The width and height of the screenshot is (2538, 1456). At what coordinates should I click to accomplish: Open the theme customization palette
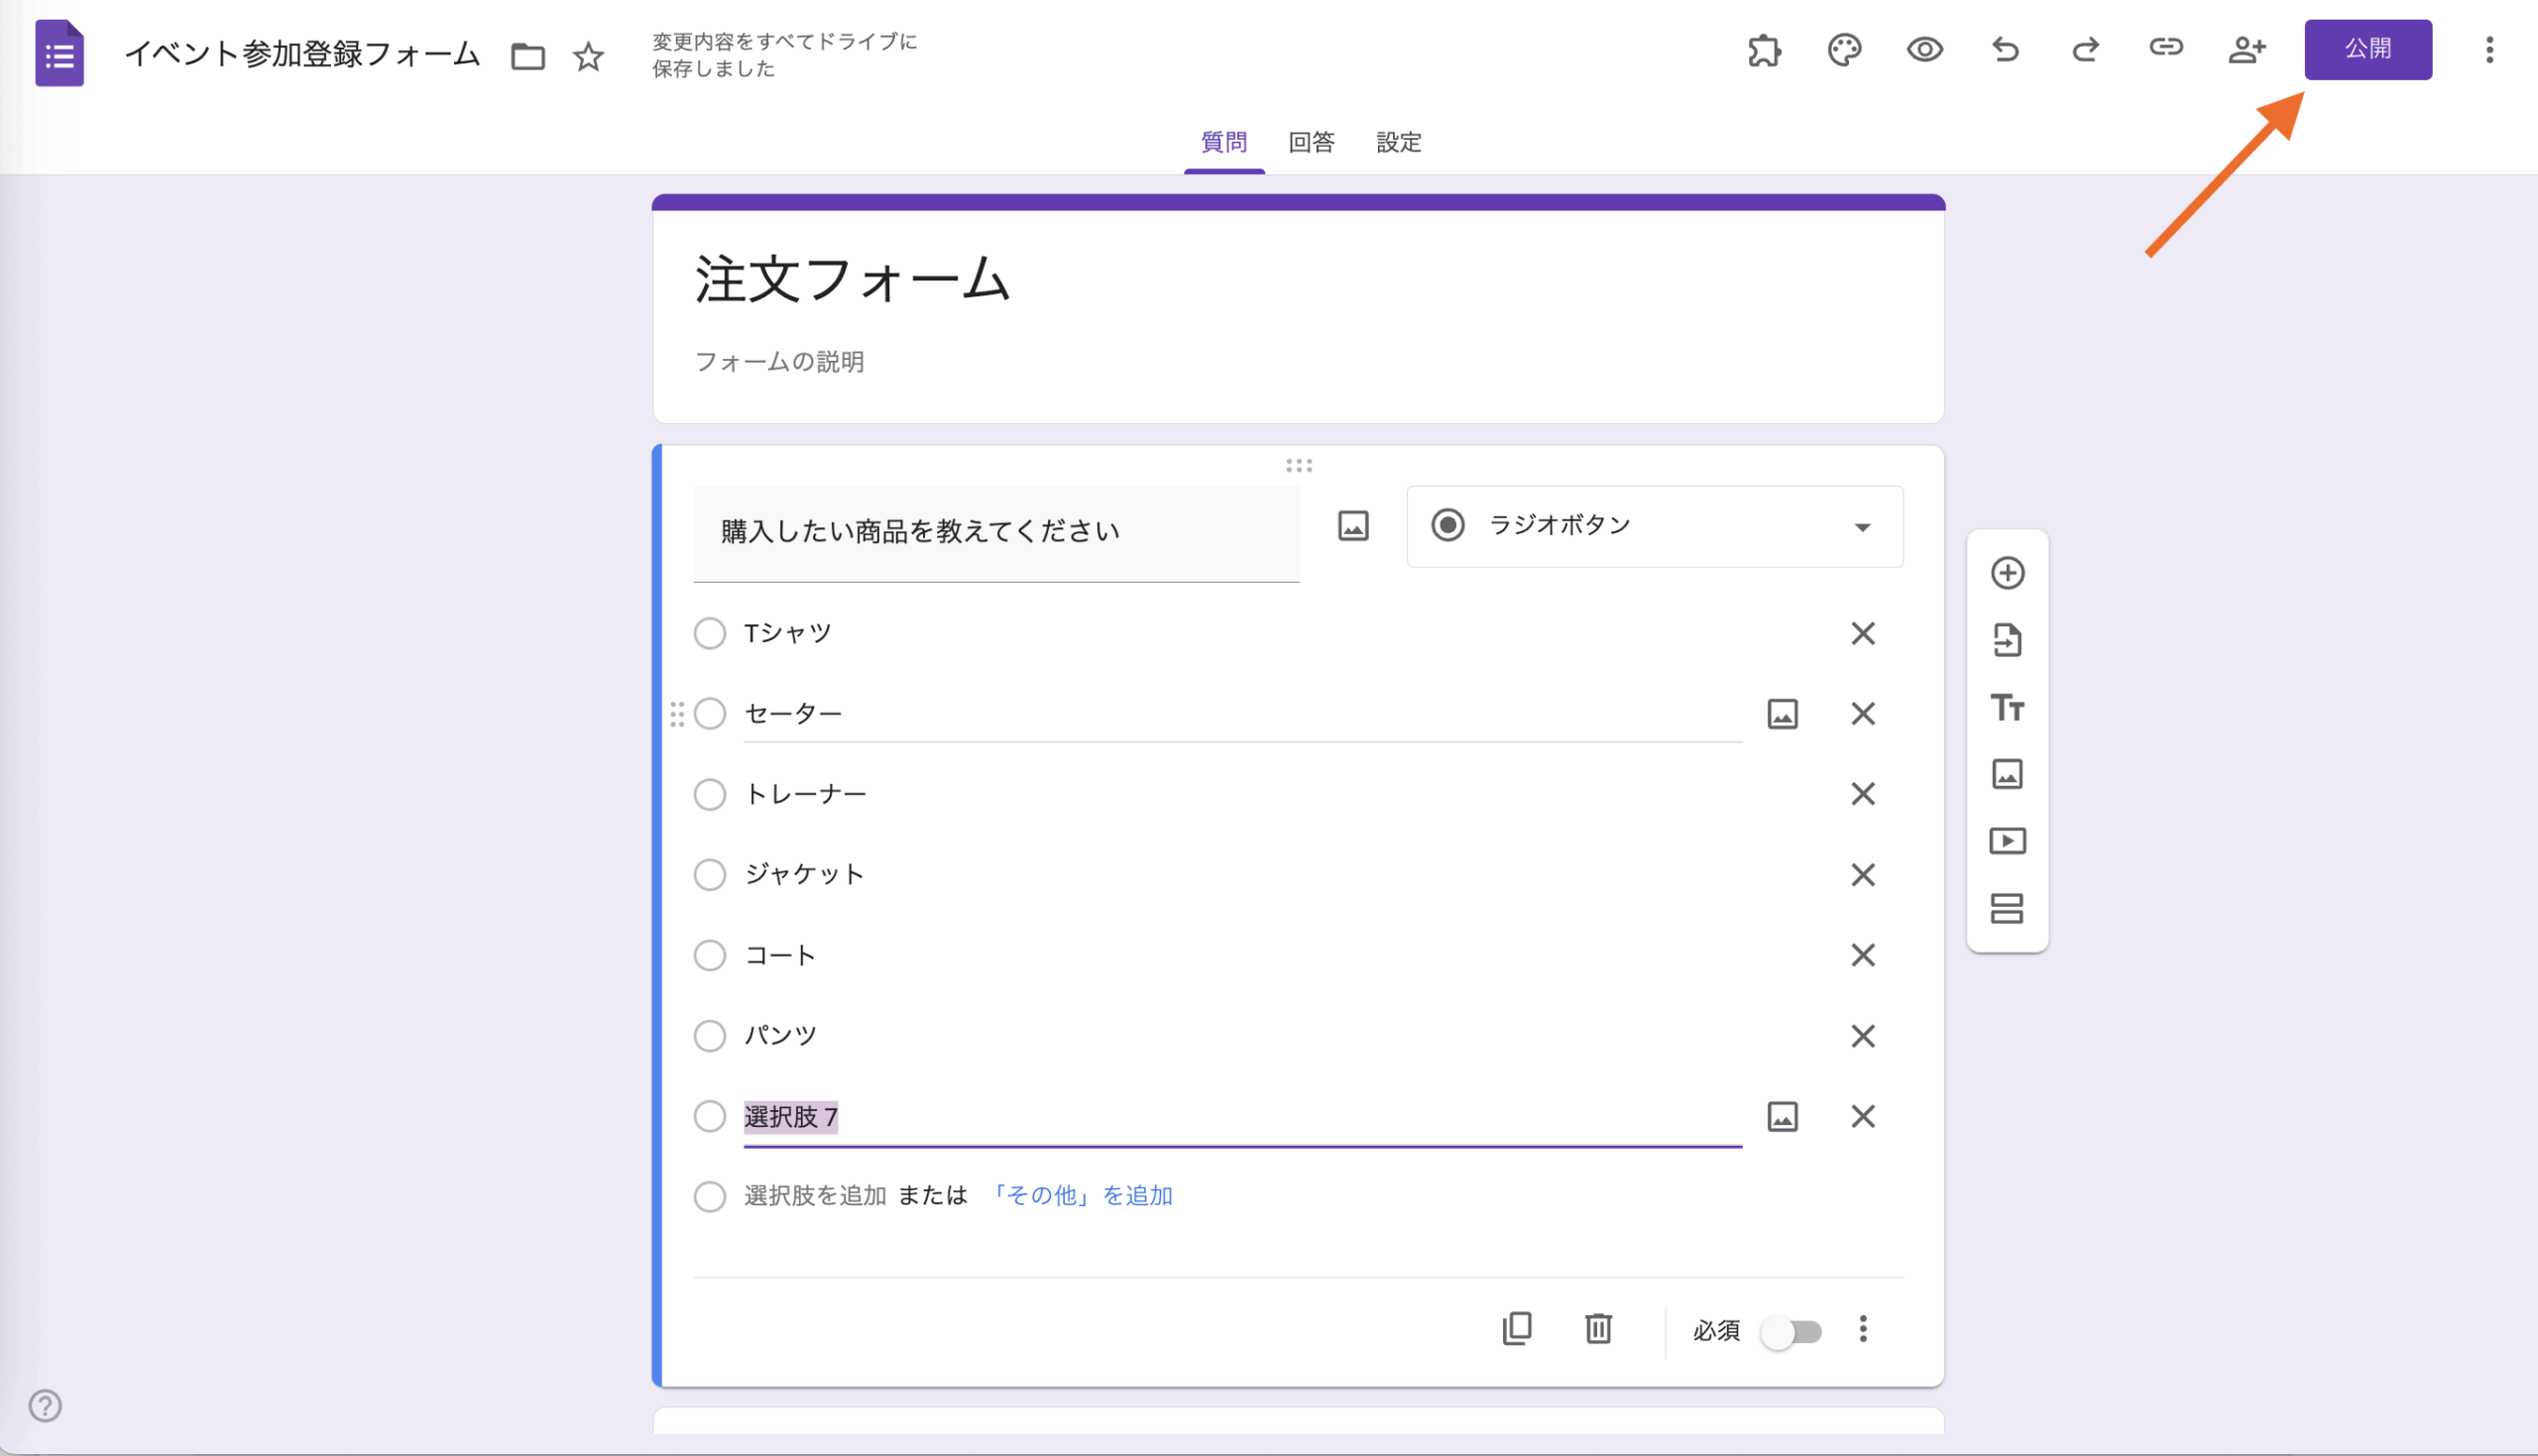point(1844,50)
